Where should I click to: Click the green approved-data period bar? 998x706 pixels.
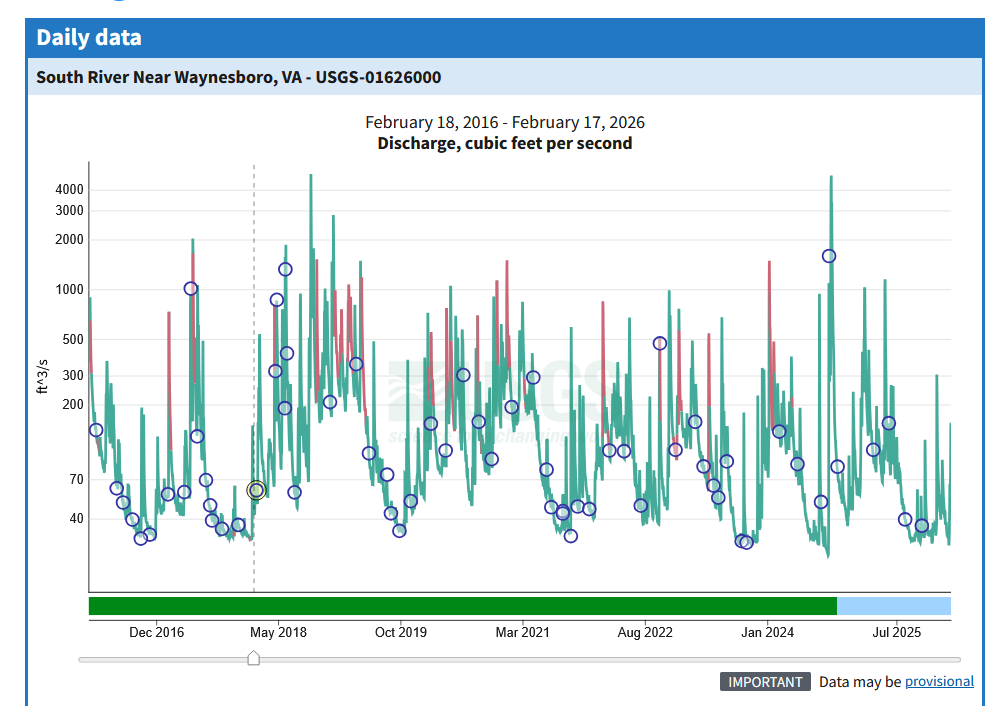(x=462, y=606)
